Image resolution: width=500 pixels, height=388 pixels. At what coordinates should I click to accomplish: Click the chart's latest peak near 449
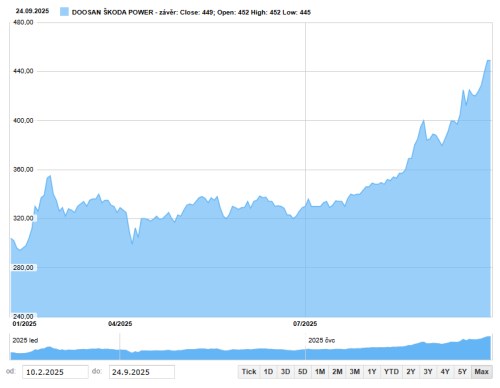[488, 60]
